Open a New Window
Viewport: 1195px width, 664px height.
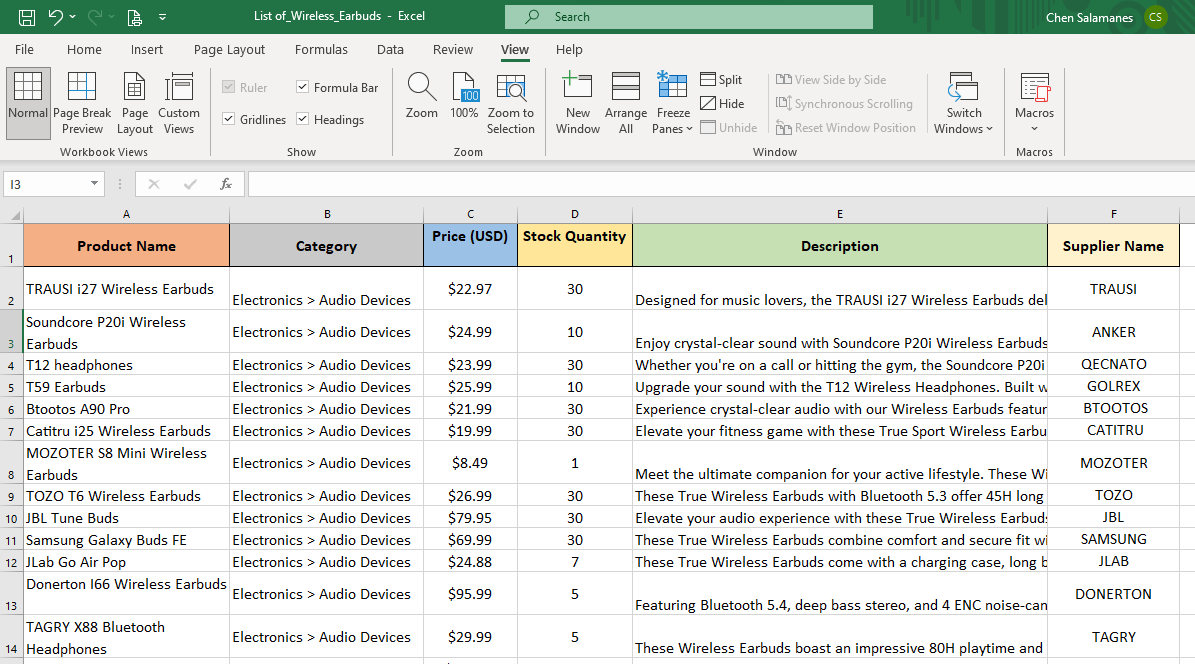click(x=578, y=104)
